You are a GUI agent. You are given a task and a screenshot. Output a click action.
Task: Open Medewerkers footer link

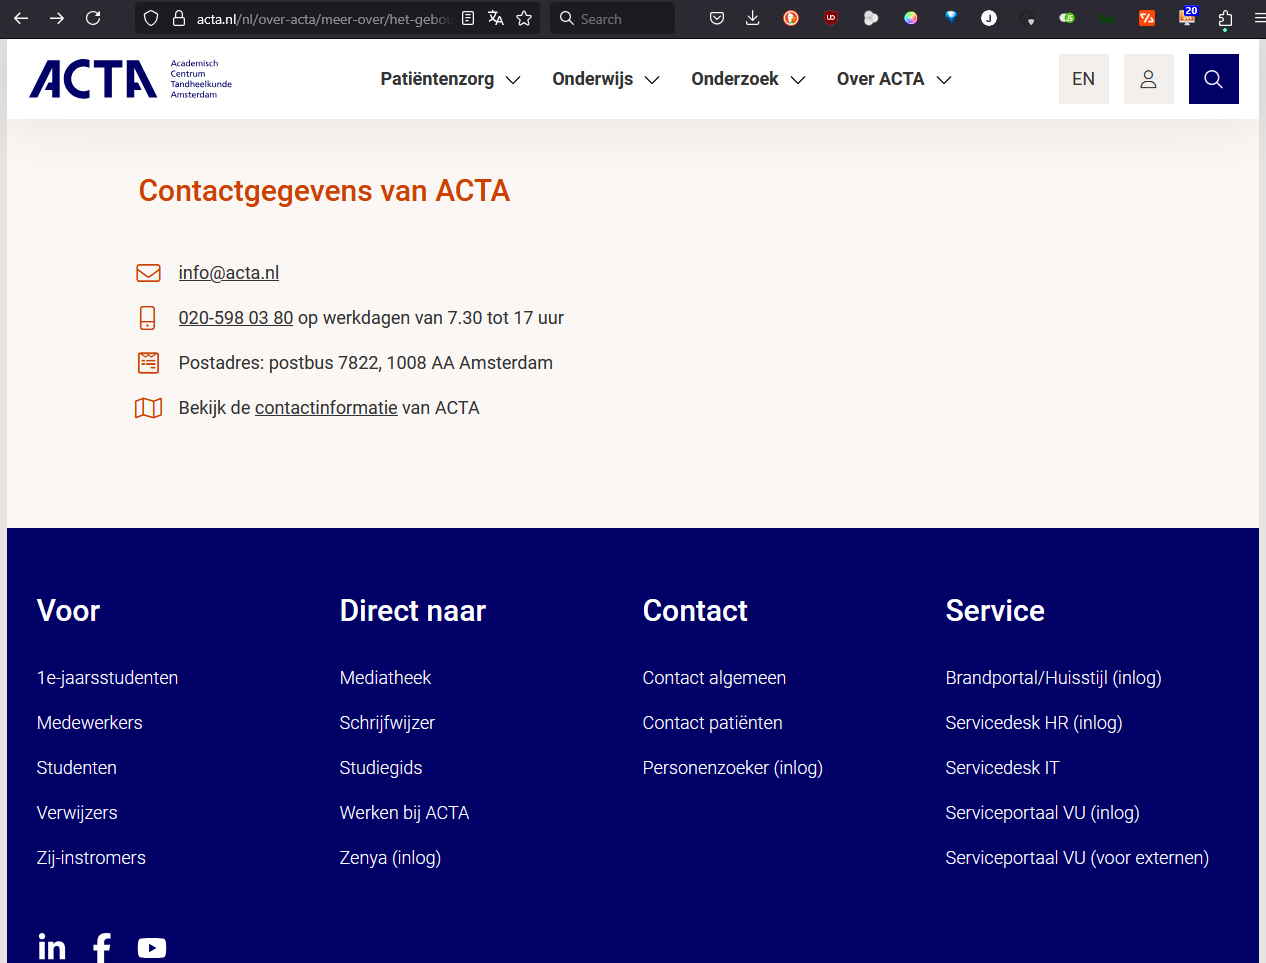tap(90, 723)
